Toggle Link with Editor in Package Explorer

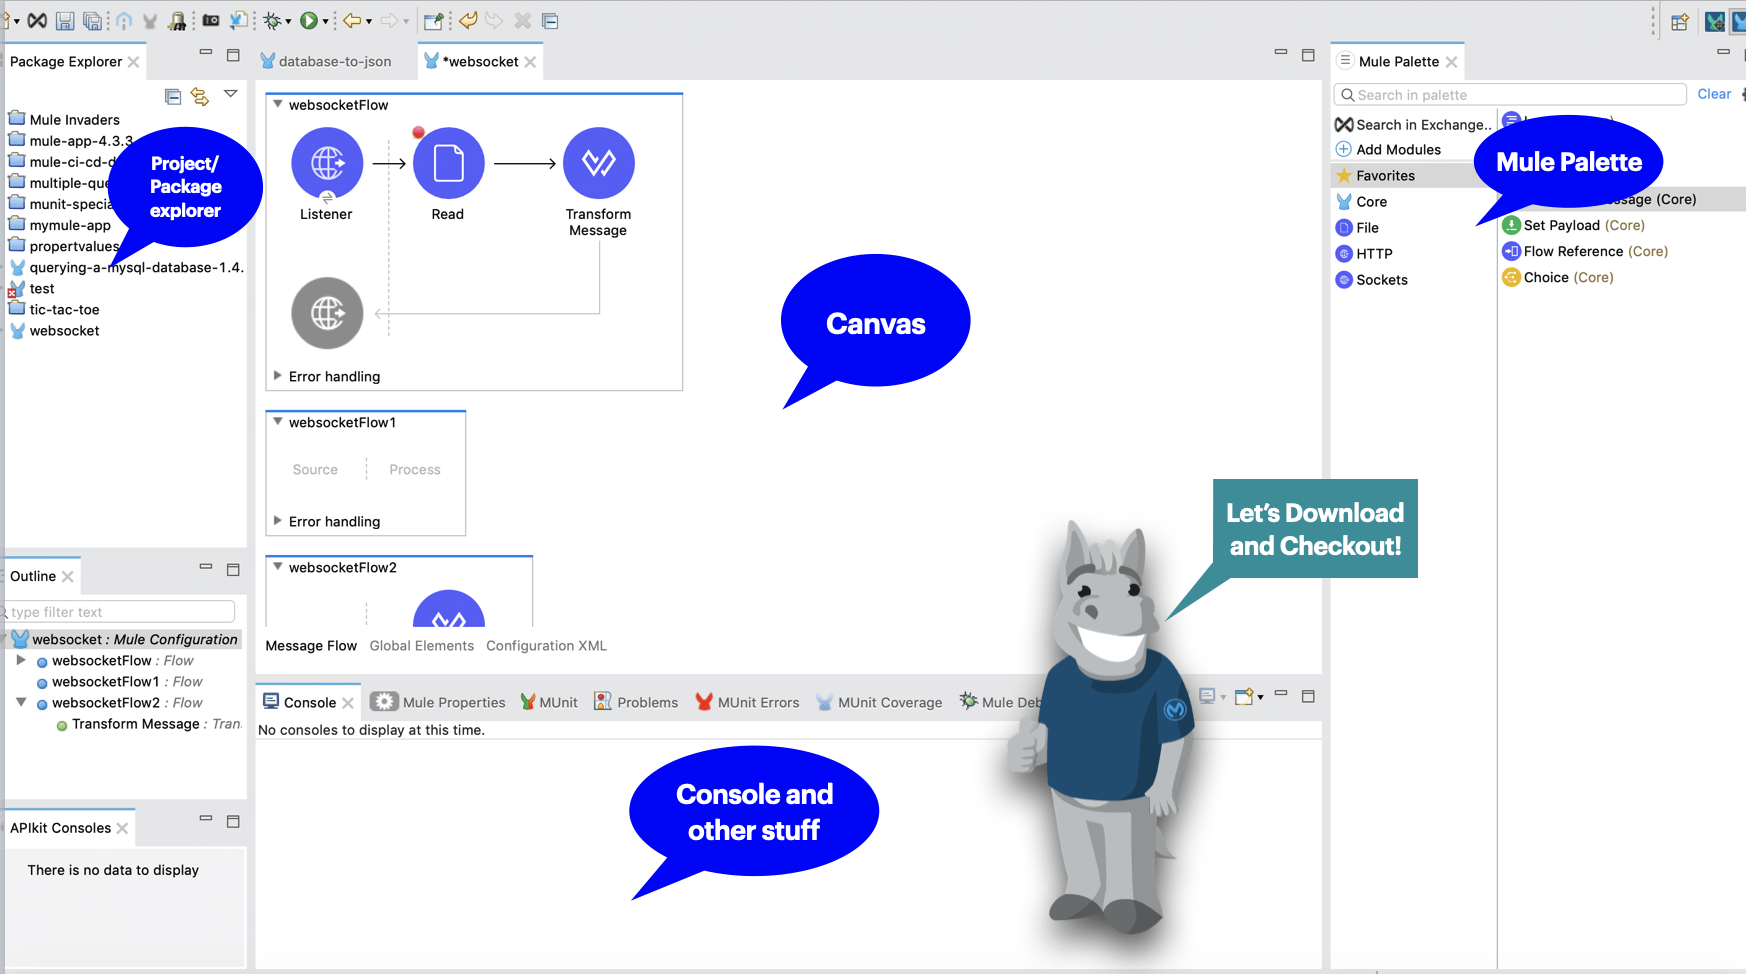(199, 96)
